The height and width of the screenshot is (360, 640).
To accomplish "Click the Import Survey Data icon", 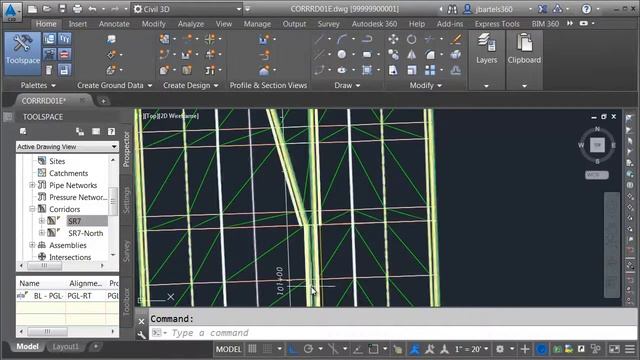I will coord(111,39).
